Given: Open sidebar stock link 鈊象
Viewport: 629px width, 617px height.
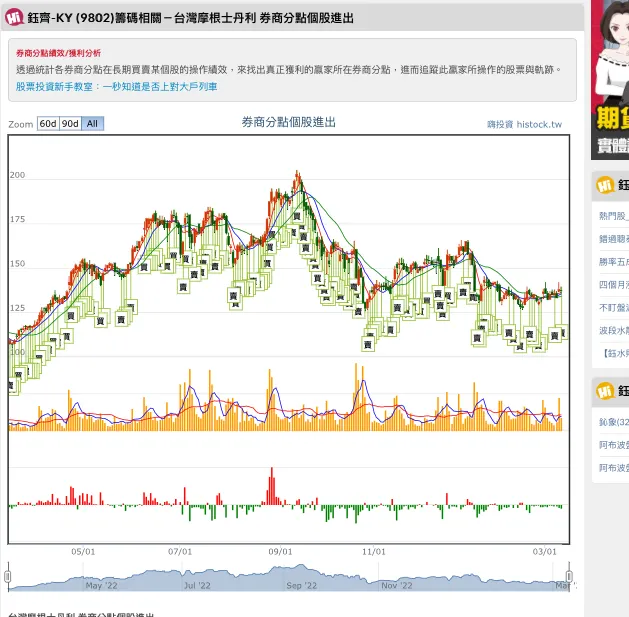Looking at the screenshot, I should pos(614,422).
